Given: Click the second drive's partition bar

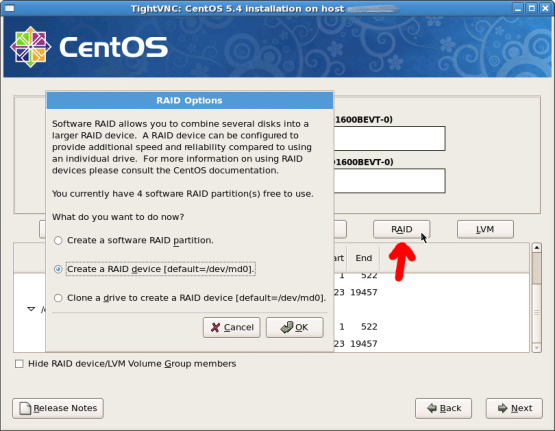Looking at the screenshot, I should pyautogui.click(x=389, y=181).
